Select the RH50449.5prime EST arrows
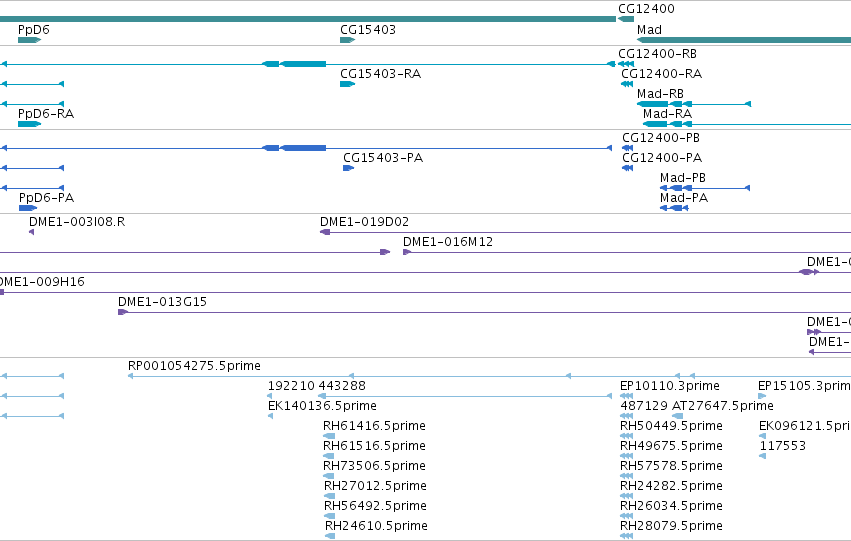Image resolution: width=851 pixels, height=541 pixels. point(627,436)
